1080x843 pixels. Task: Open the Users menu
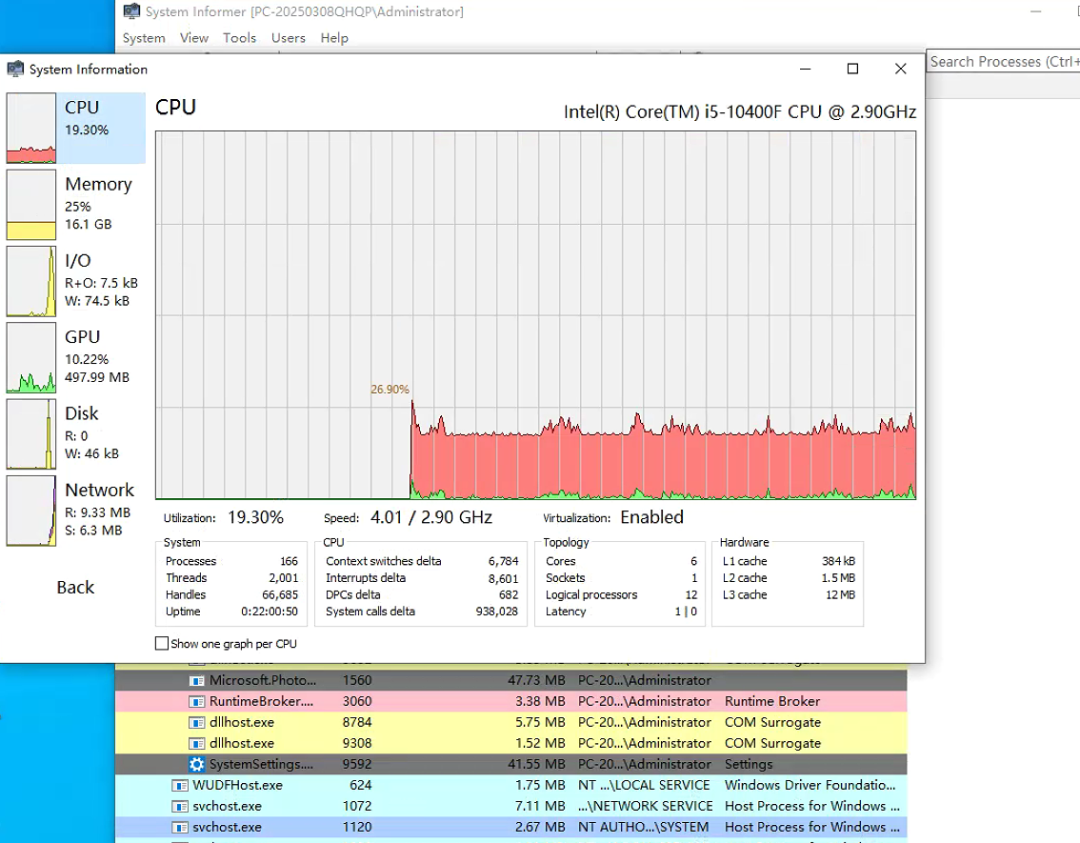click(x=288, y=38)
